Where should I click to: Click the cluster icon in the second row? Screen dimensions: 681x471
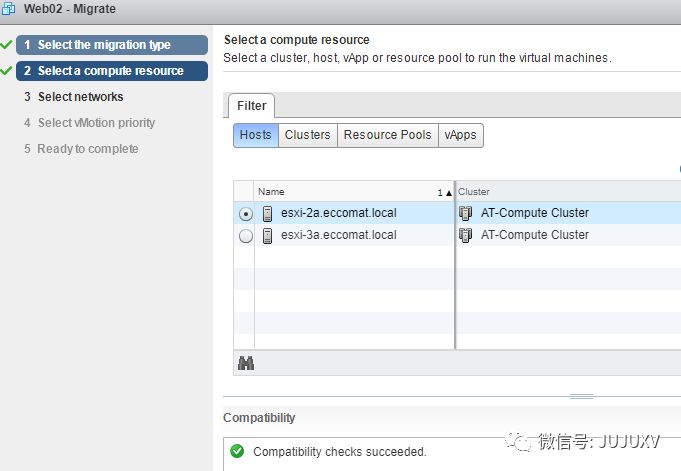(x=466, y=236)
